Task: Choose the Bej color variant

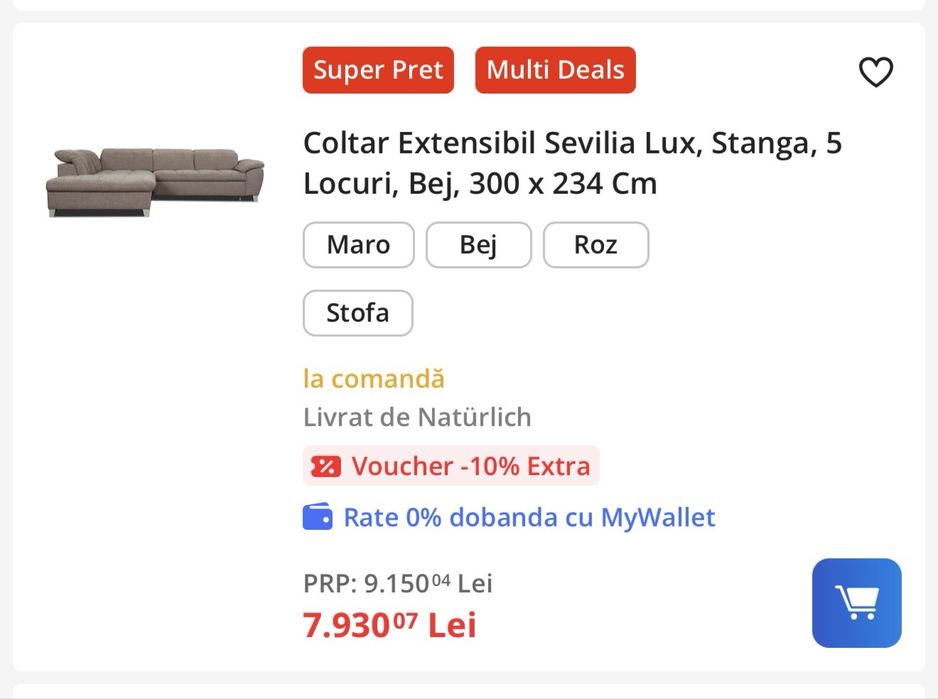Action: (478, 245)
